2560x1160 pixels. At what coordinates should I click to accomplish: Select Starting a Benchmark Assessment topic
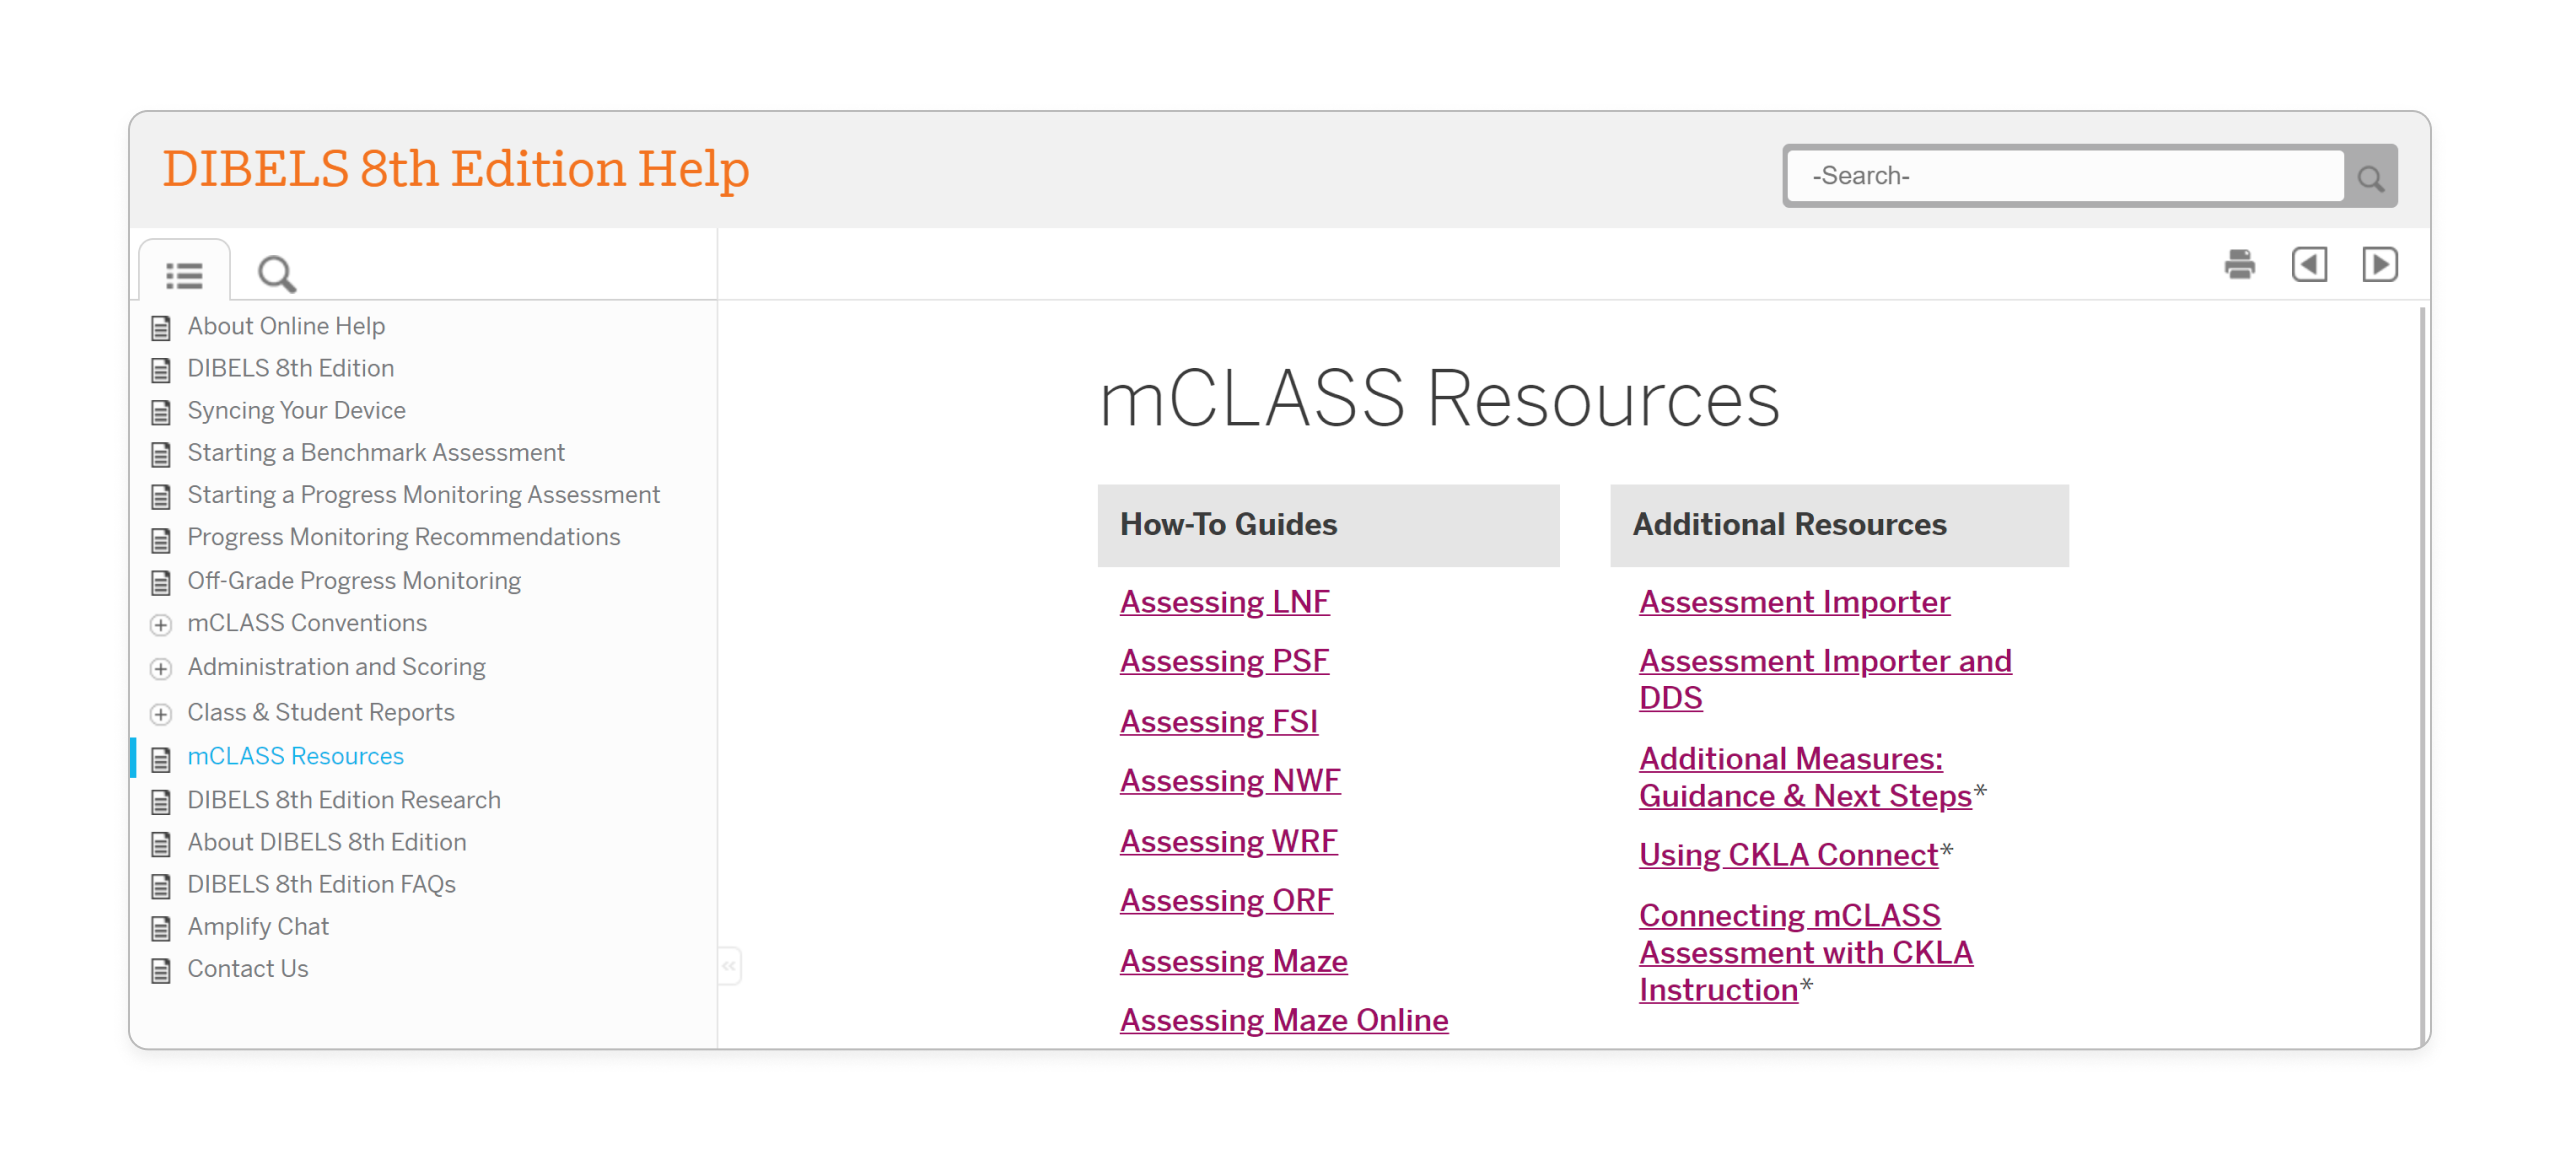pos(375,453)
